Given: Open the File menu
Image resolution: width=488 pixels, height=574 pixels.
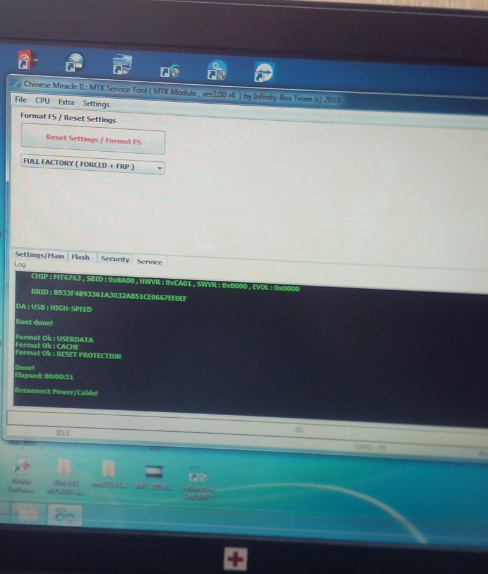Looking at the screenshot, I should [21, 100].
